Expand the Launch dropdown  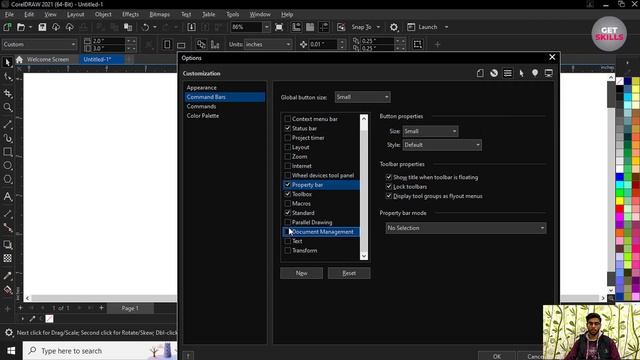click(446, 27)
